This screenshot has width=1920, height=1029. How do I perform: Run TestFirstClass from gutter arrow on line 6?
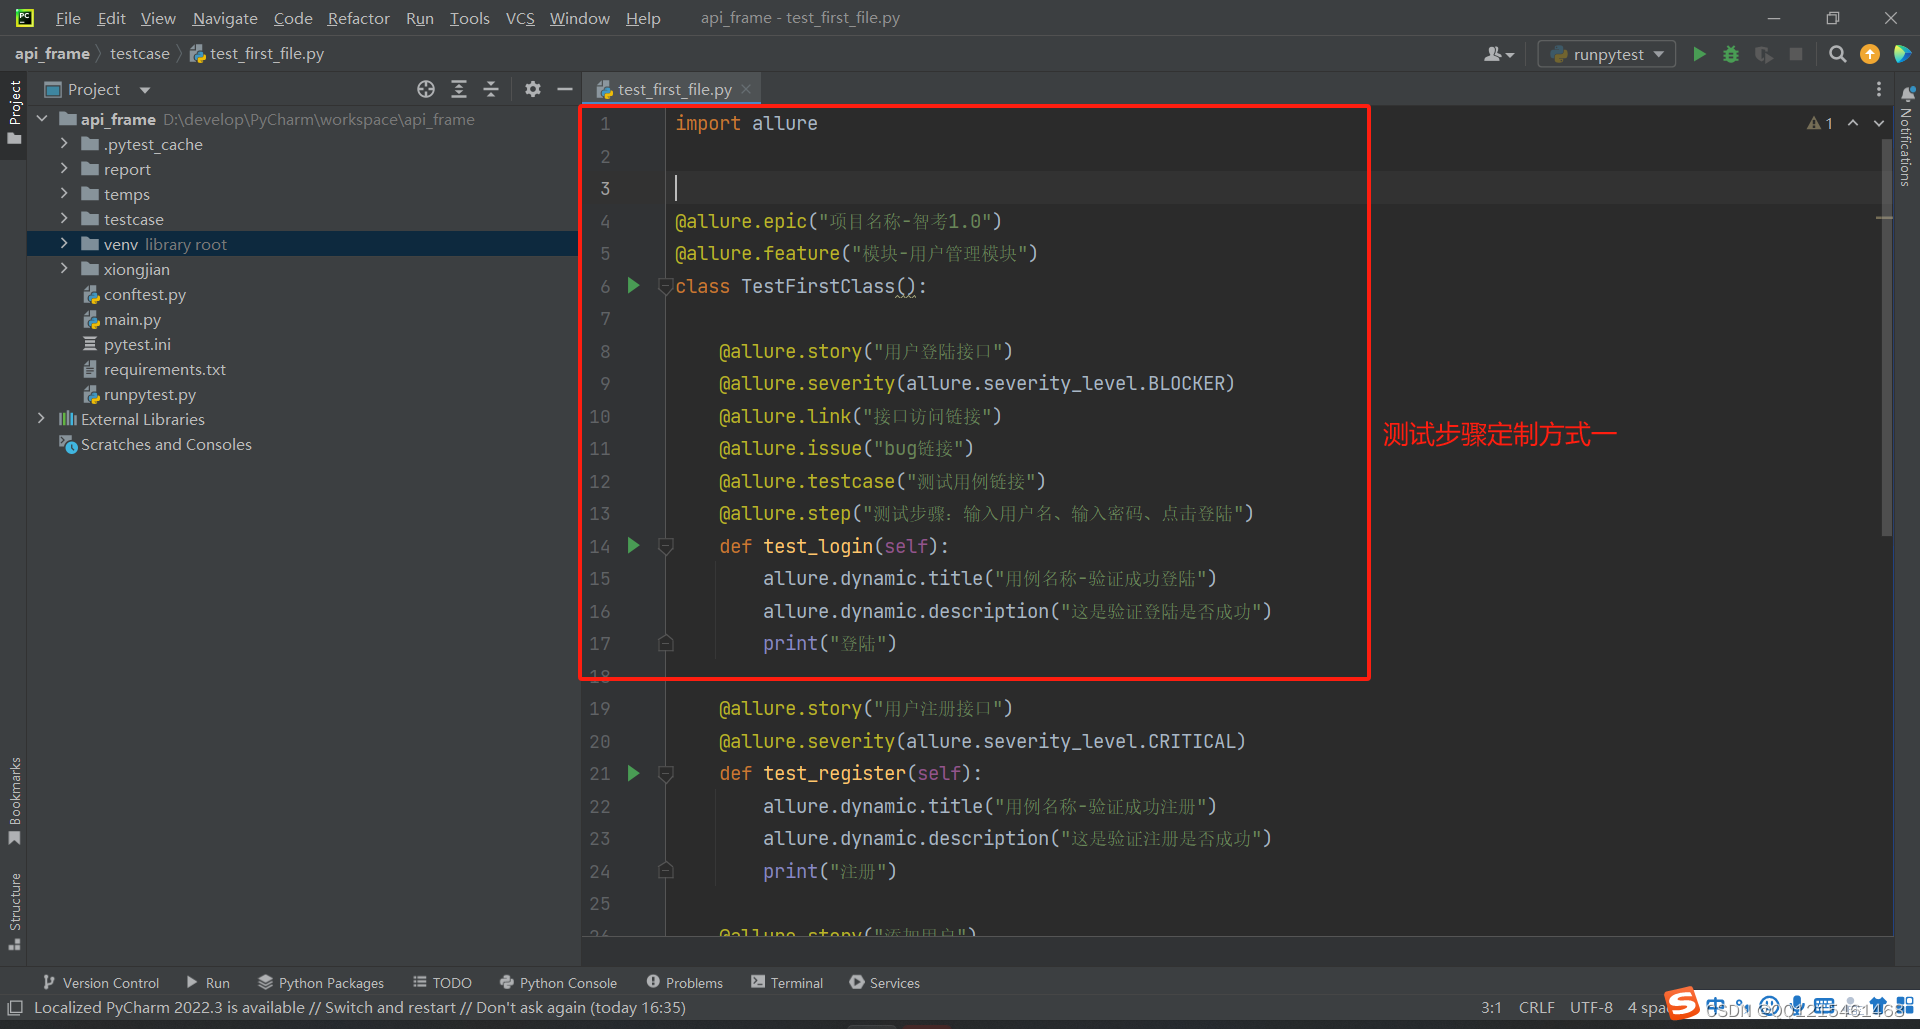(x=633, y=286)
